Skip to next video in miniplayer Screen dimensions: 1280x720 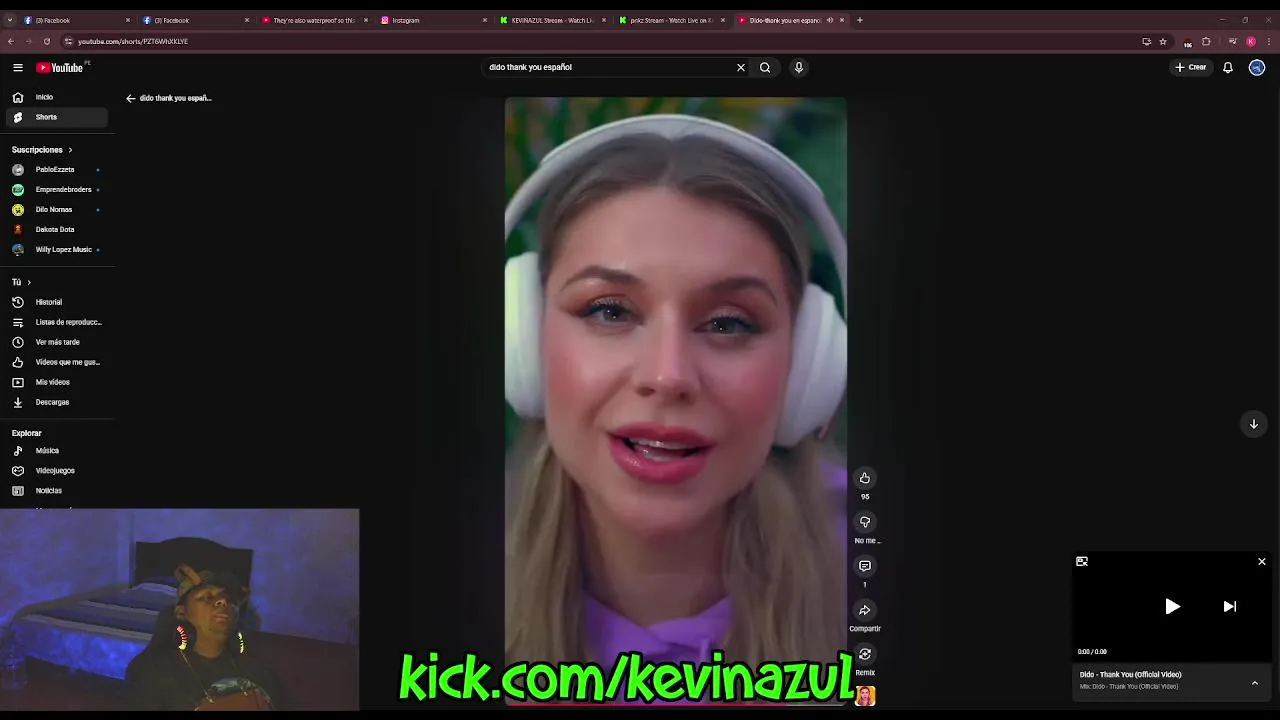click(x=1230, y=606)
